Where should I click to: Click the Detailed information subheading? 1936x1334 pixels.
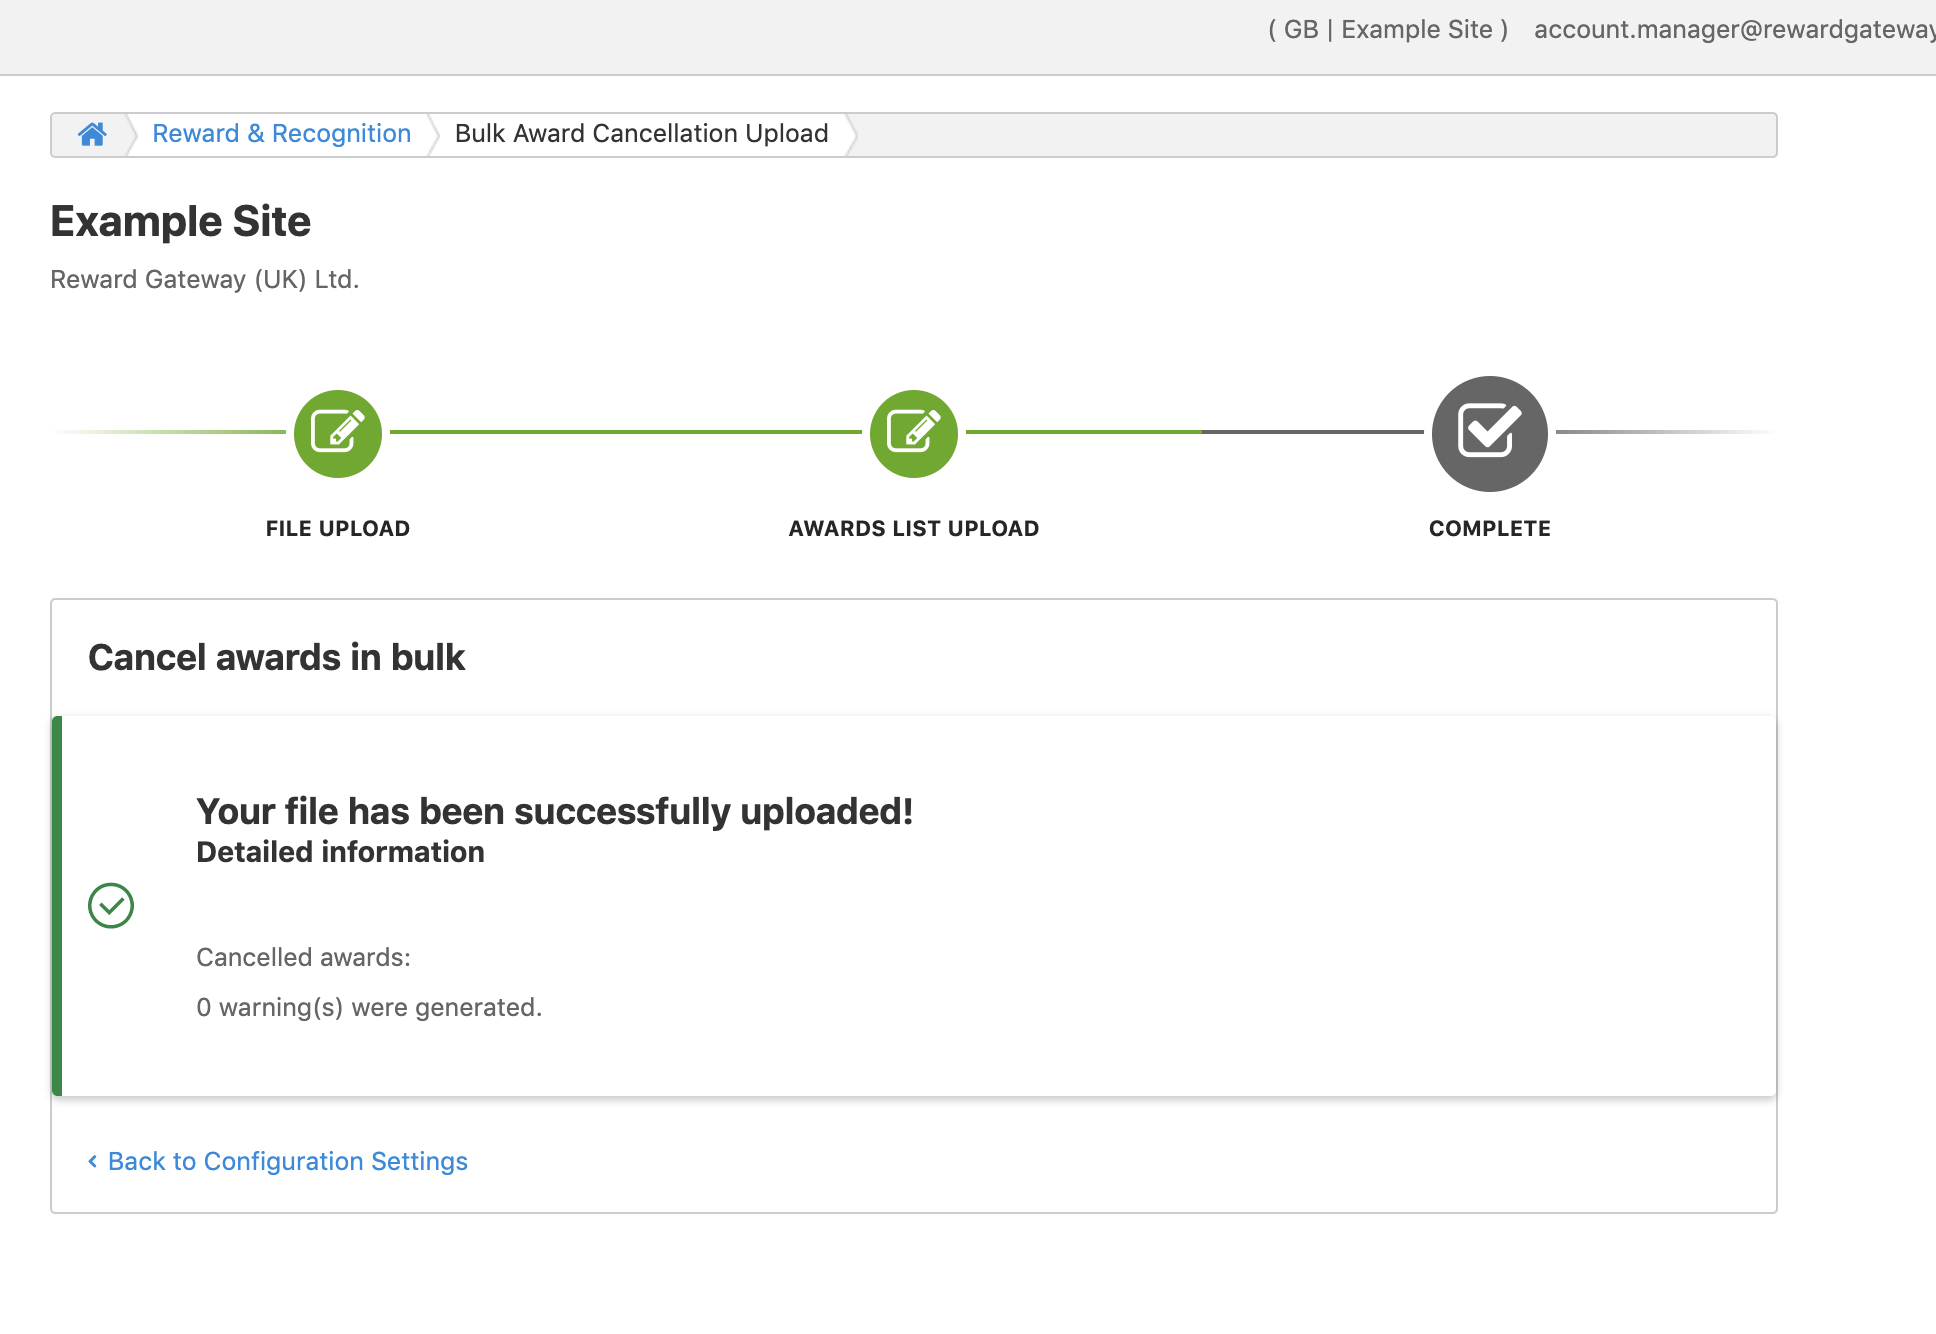pyautogui.click(x=340, y=852)
